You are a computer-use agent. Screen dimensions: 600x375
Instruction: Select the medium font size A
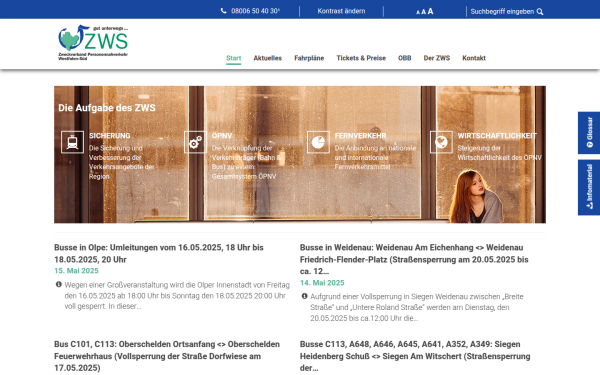point(424,12)
